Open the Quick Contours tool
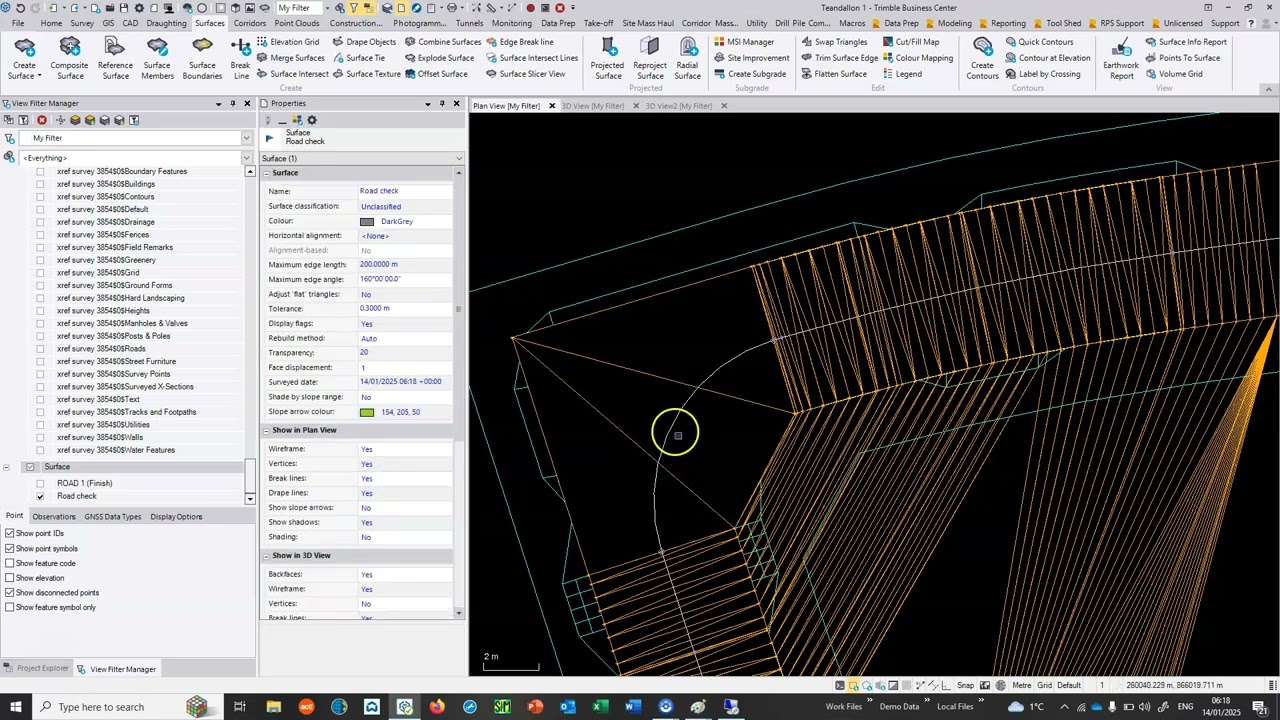Viewport: 1280px width, 720px height. (x=1039, y=42)
